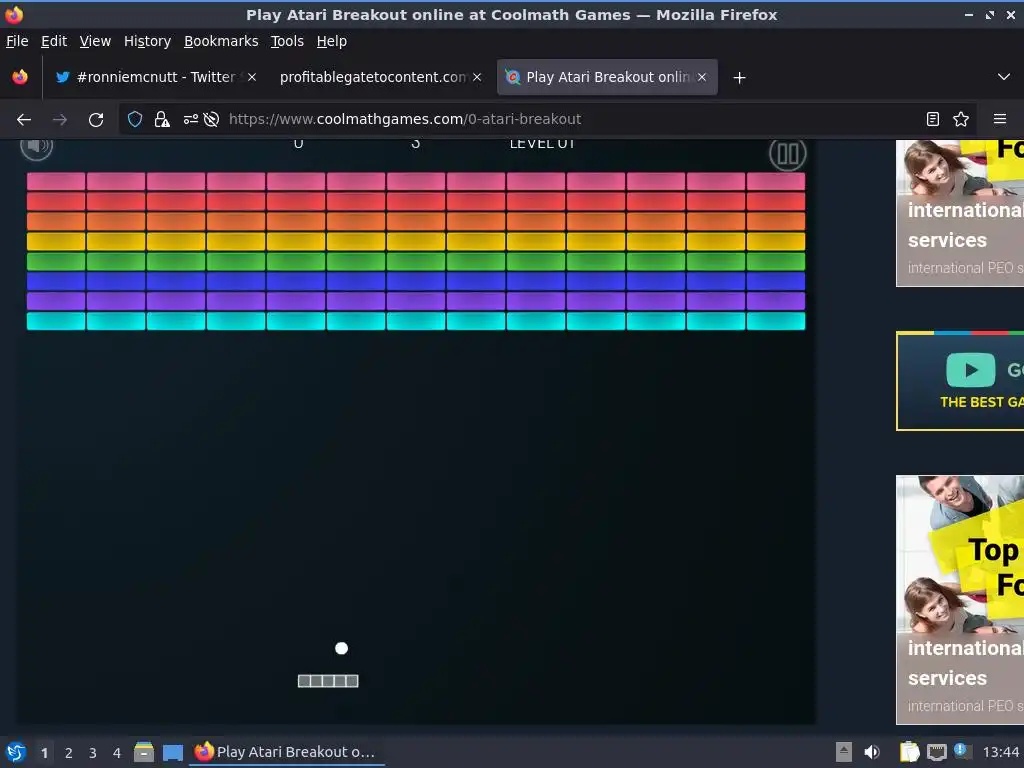The width and height of the screenshot is (1024, 768).
Task: Go forward to the next page
Action: tap(59, 120)
